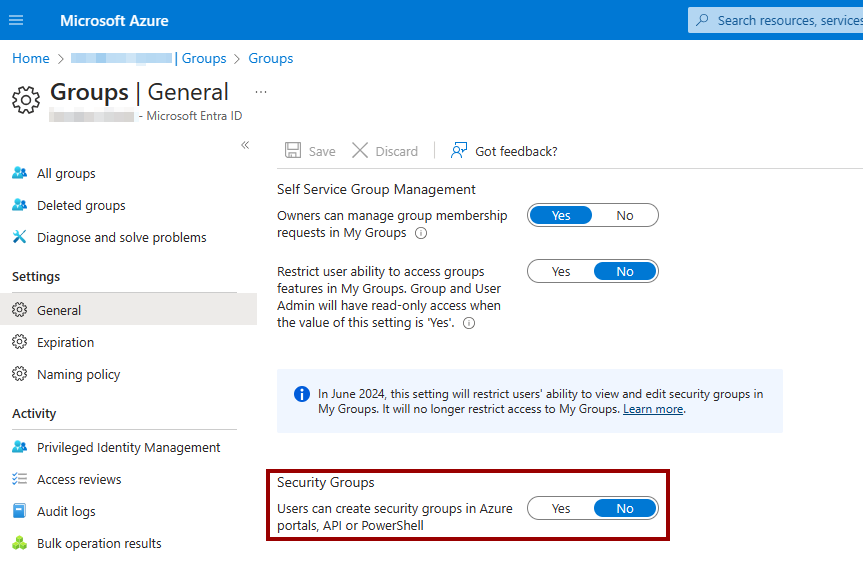Click info icon after setting is 'Yes'

[469, 323]
